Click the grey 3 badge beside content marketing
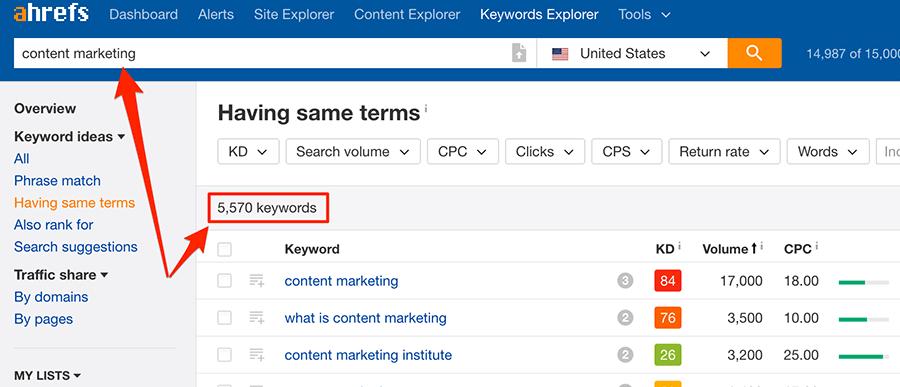The width and height of the screenshot is (900, 387). pyautogui.click(x=625, y=281)
